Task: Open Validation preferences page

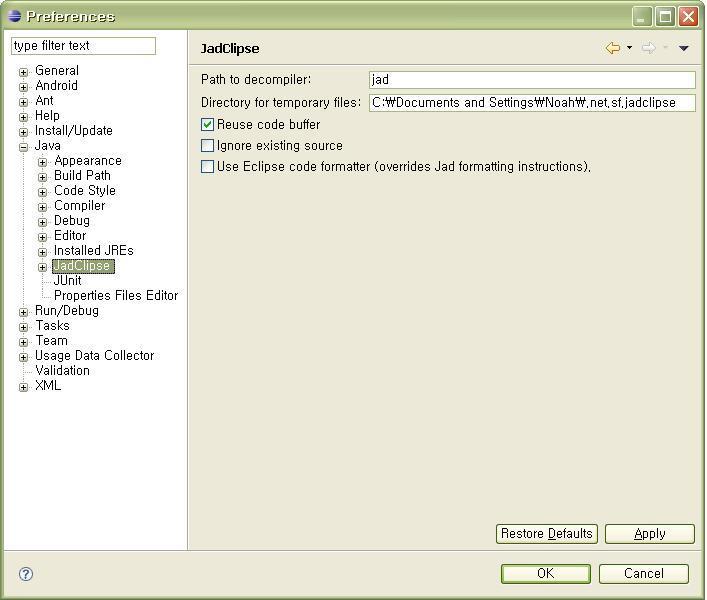Action: tap(62, 371)
